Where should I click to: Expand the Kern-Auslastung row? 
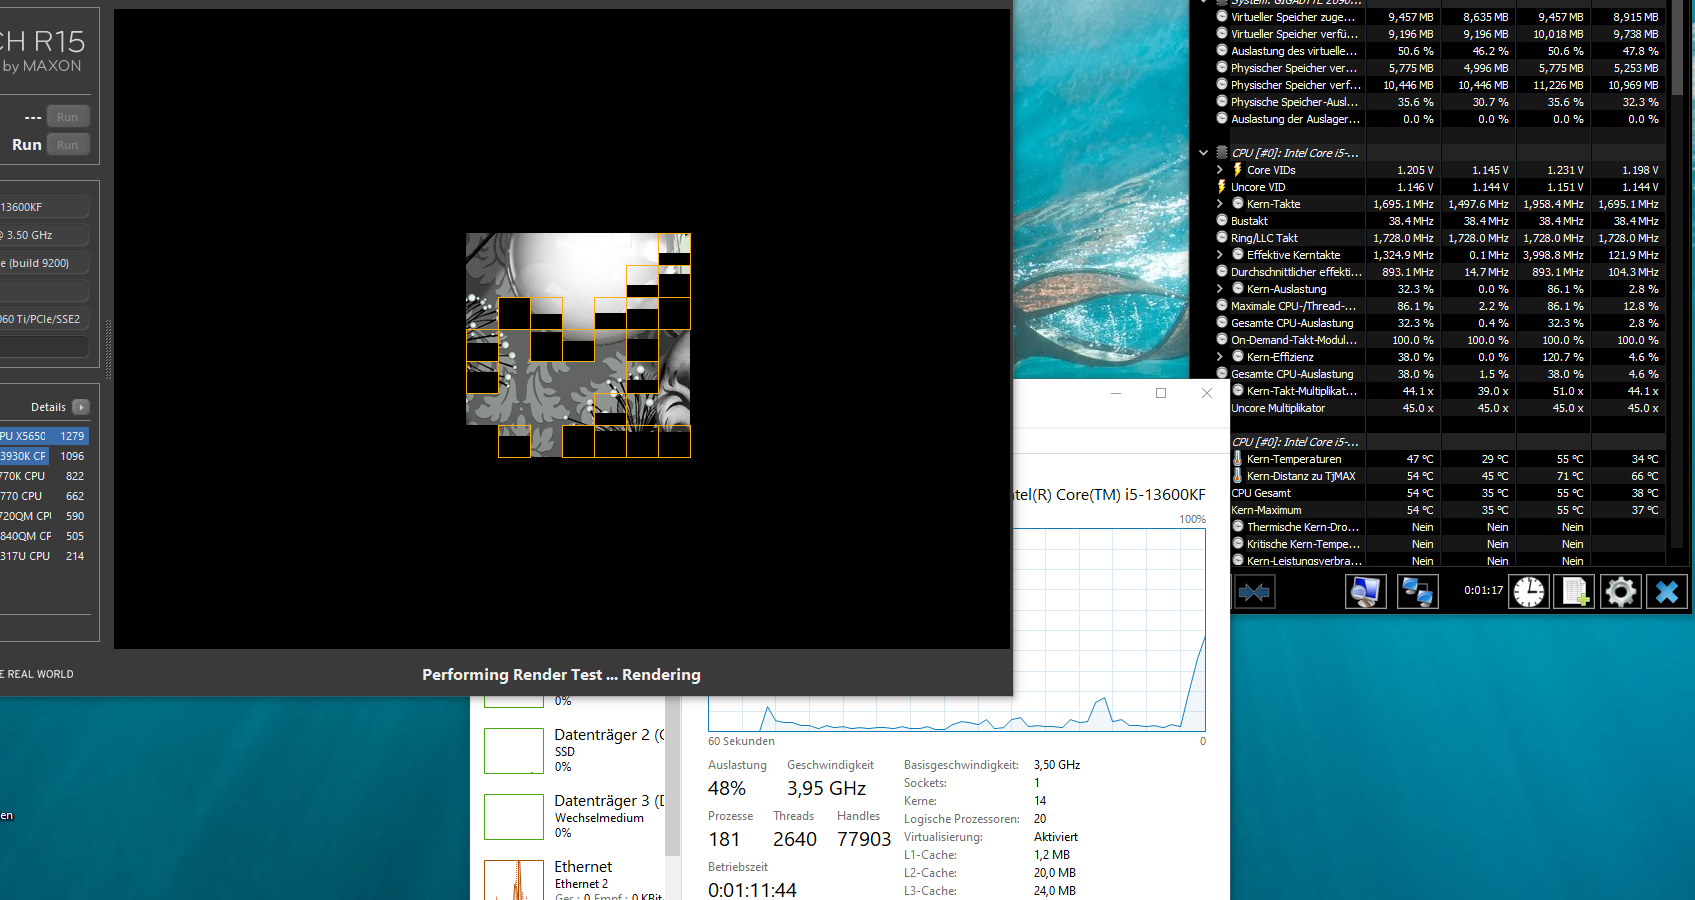click(1220, 289)
